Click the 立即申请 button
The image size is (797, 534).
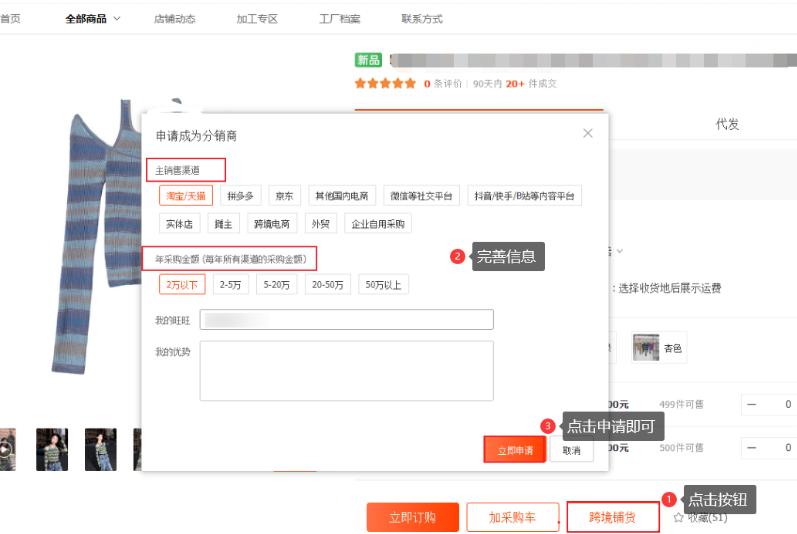click(515, 451)
